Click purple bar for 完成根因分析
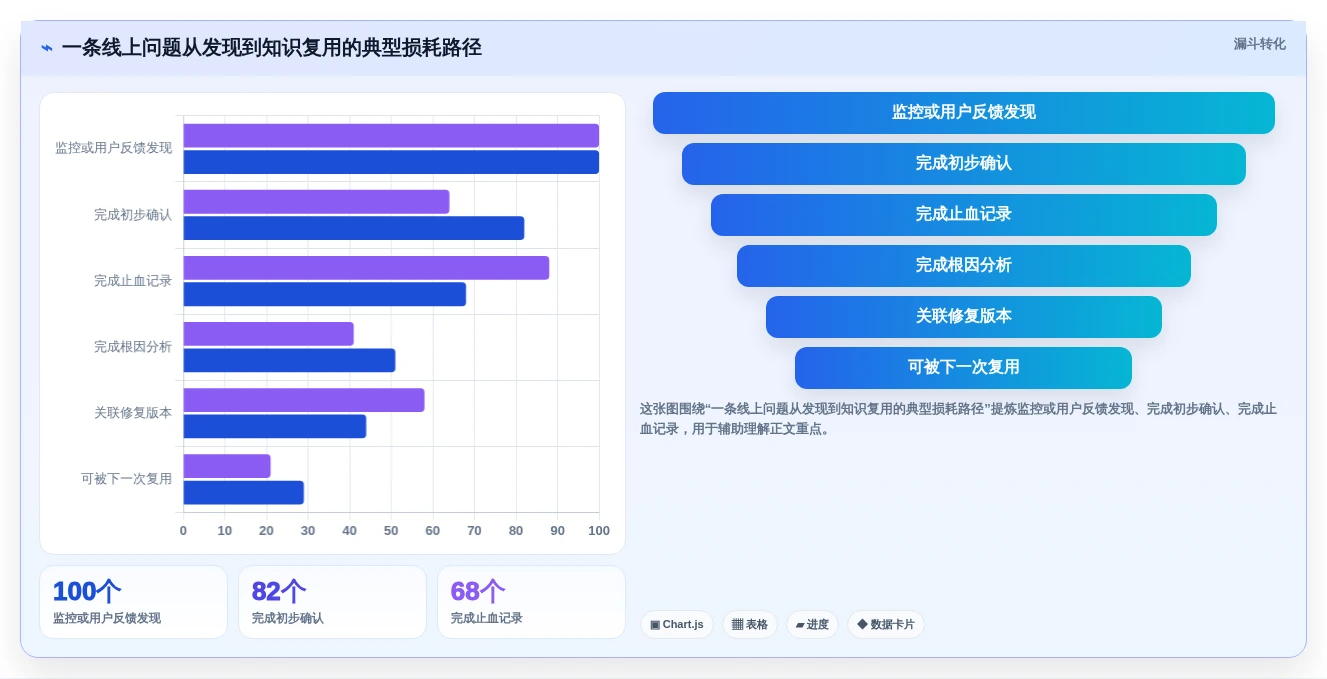The height and width of the screenshot is (679, 1327). tap(268, 334)
